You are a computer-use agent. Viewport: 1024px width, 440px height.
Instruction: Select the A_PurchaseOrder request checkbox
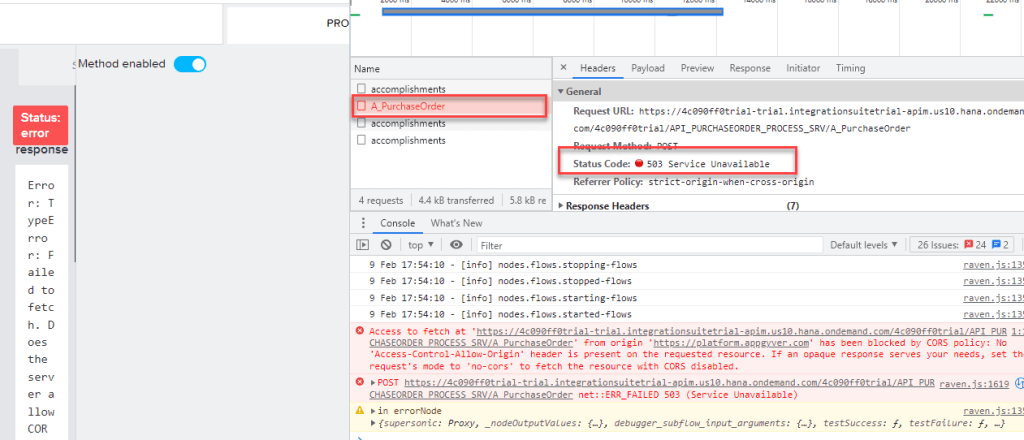[x=362, y=106]
